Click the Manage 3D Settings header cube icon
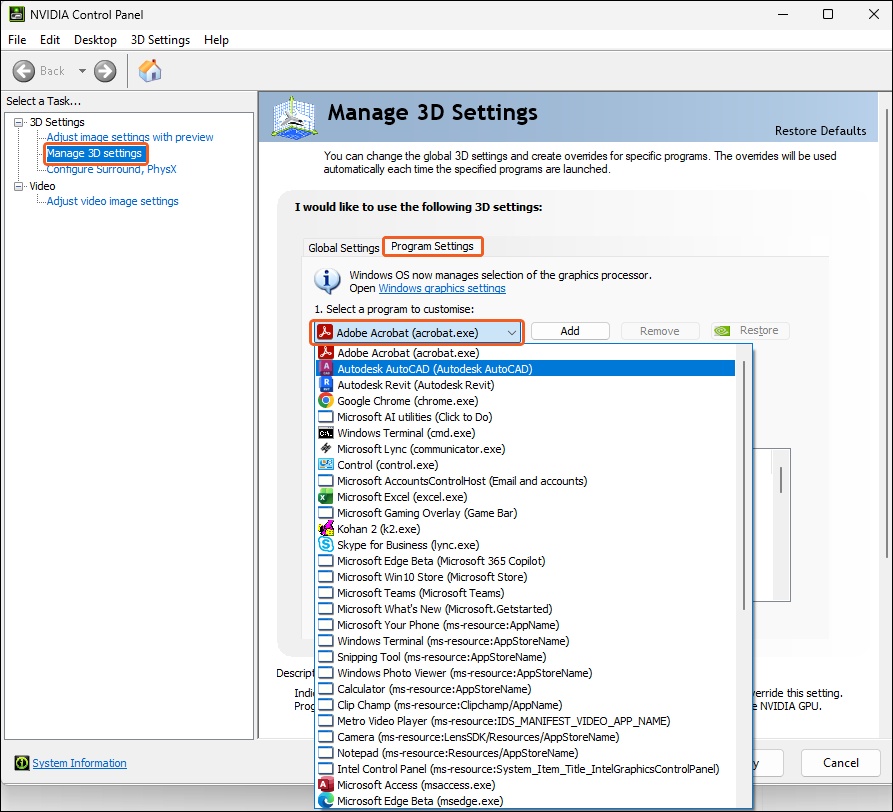The width and height of the screenshot is (893, 812). pos(294,117)
